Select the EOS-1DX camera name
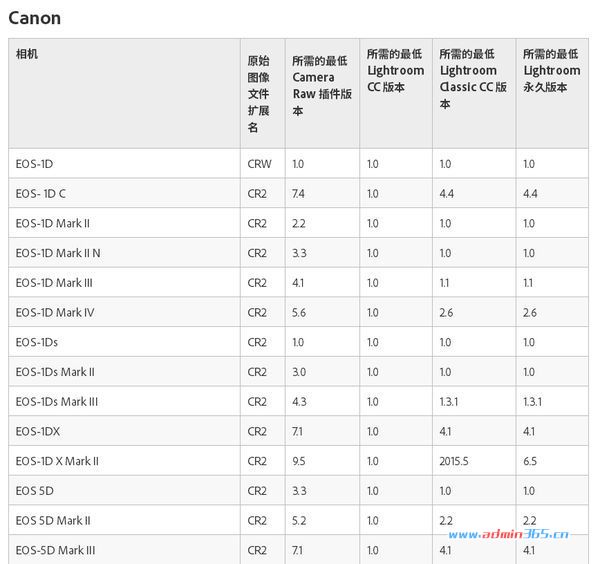 (38, 431)
